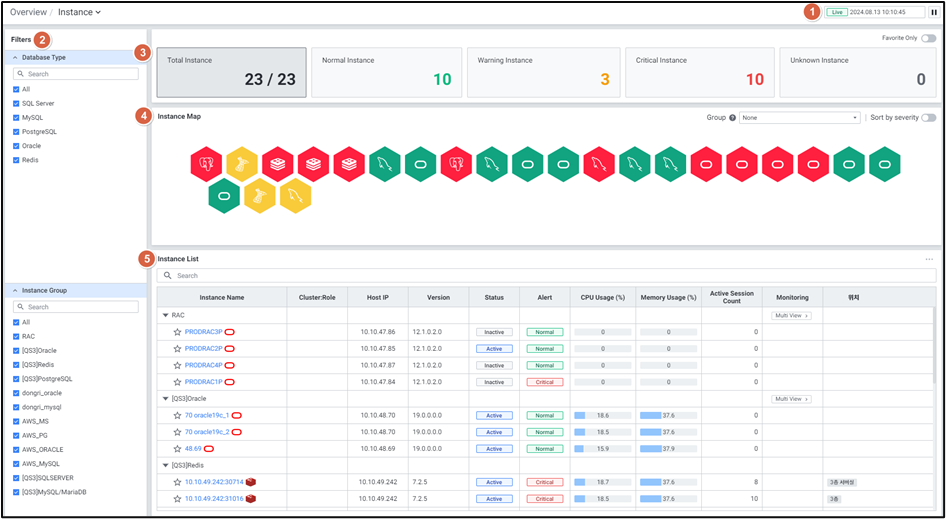Click the three-dot menu of Instance List
The height and width of the screenshot is (519, 946).
point(929,259)
